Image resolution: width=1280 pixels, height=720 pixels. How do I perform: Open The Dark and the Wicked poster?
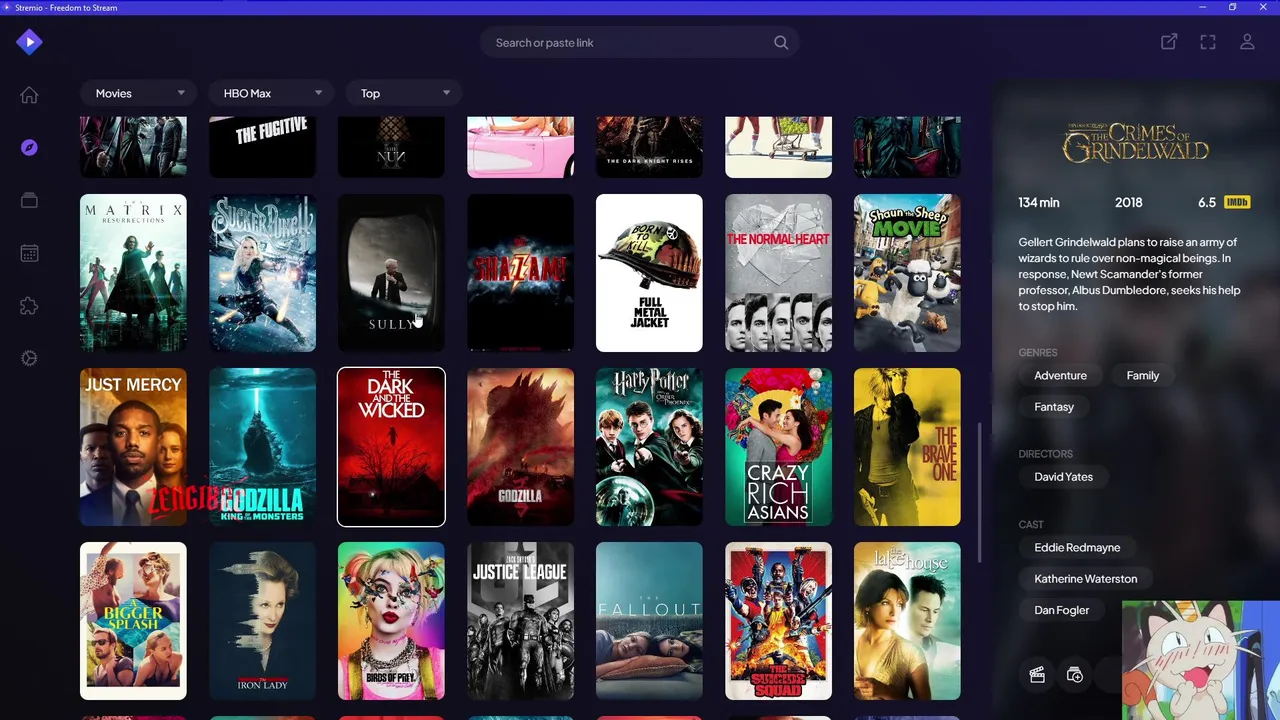pos(391,447)
